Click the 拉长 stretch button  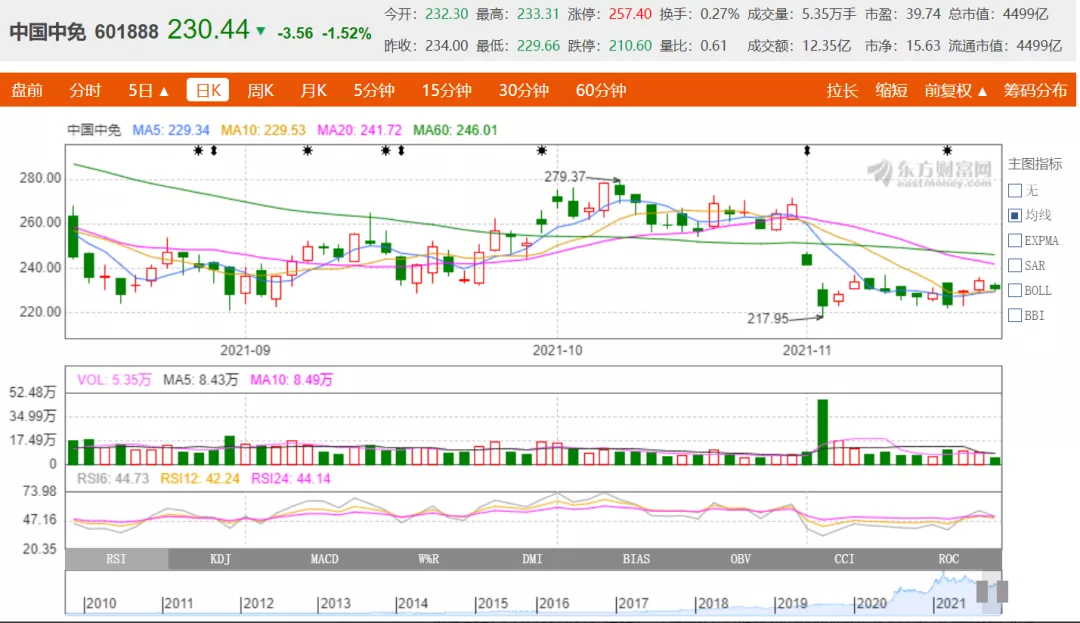[842, 90]
